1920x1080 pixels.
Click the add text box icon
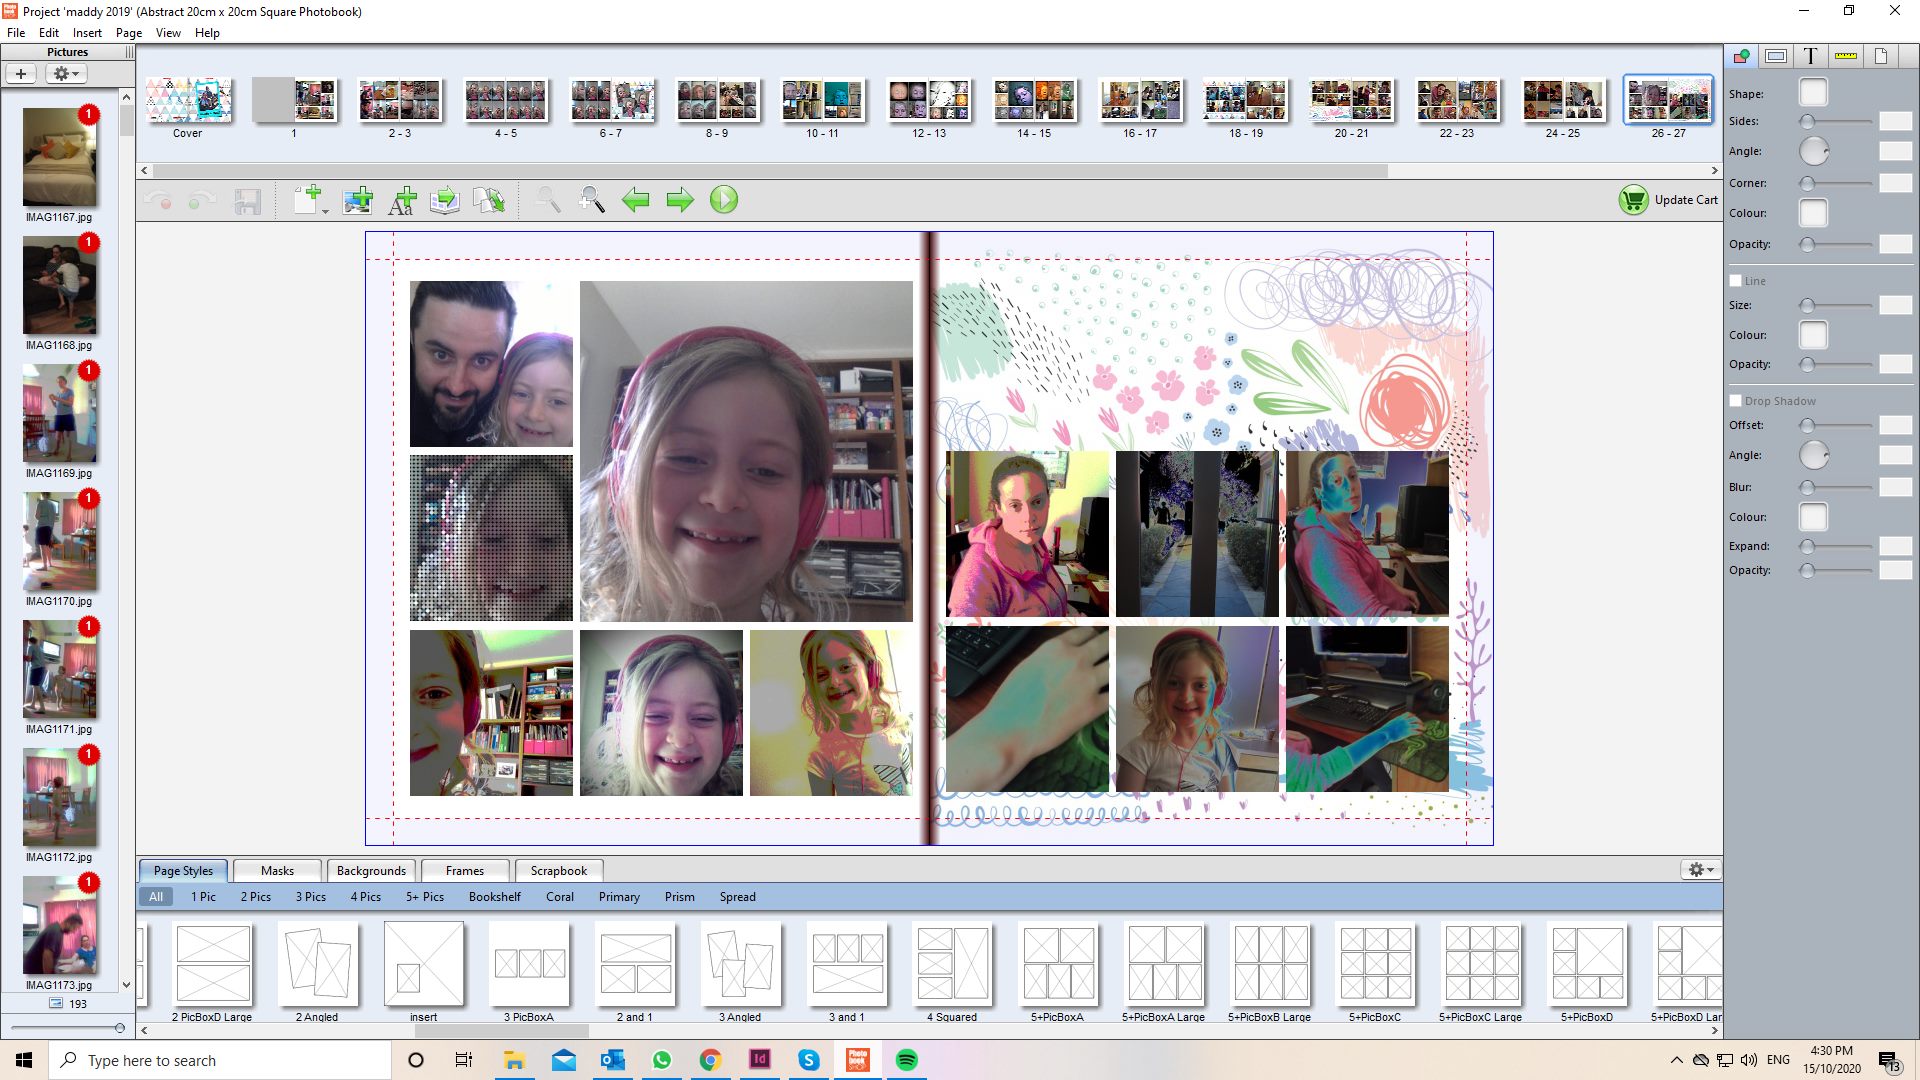click(402, 200)
